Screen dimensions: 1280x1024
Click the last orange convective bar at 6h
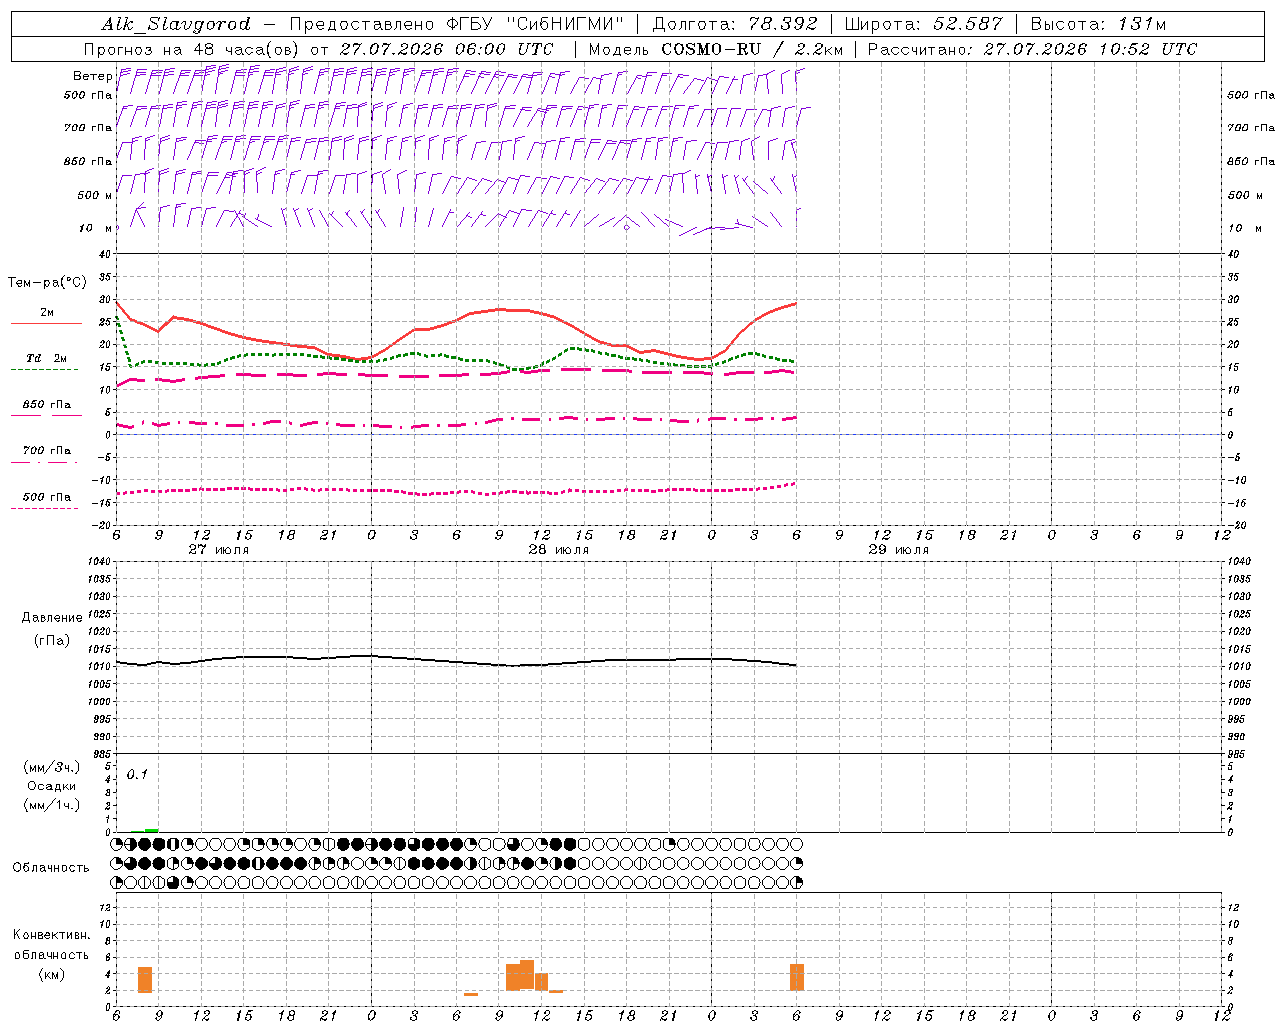pyautogui.click(x=797, y=977)
